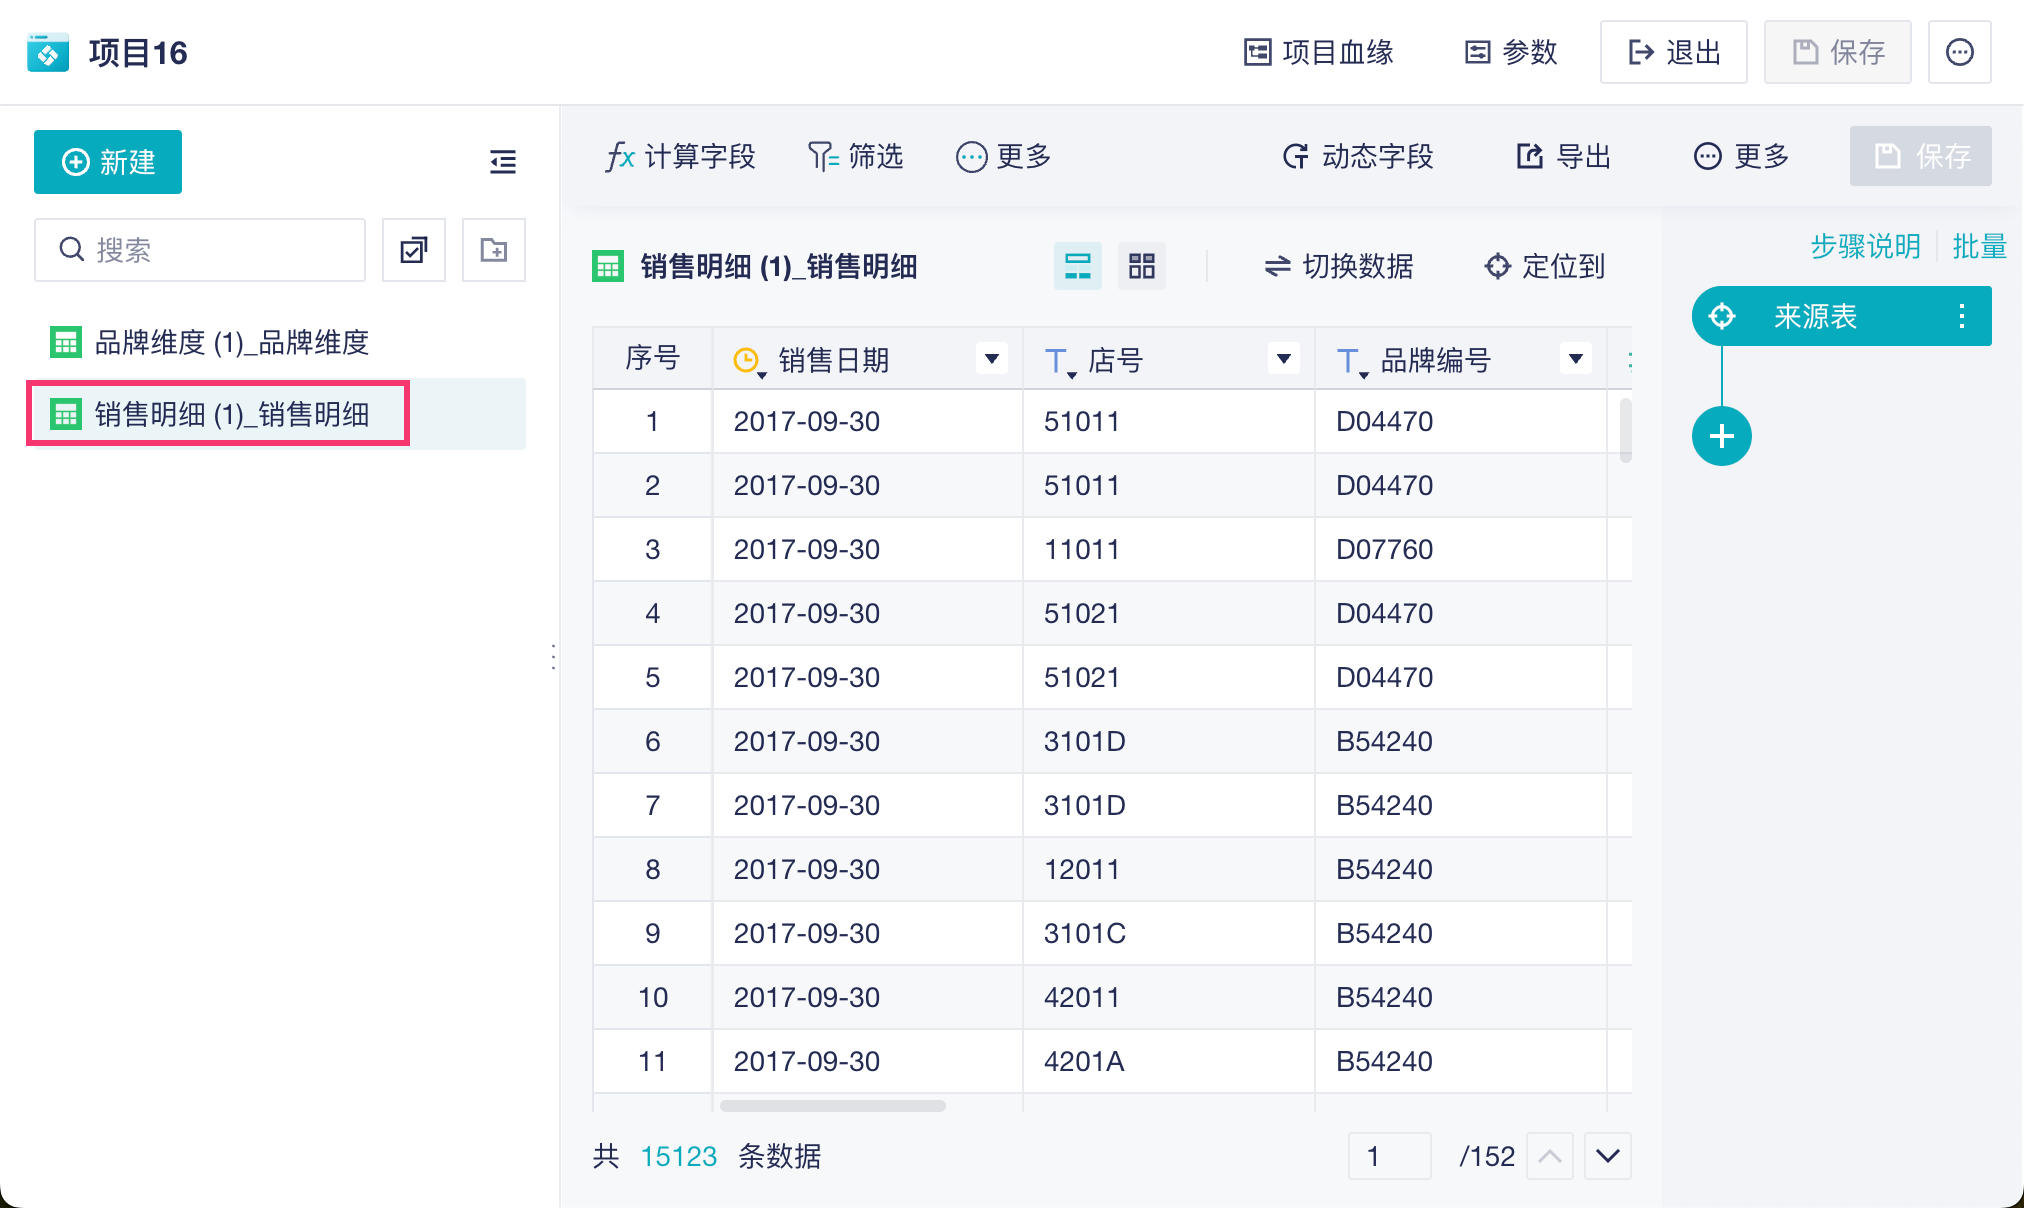Switch to the grid card view
The height and width of the screenshot is (1208, 2024).
1141,266
